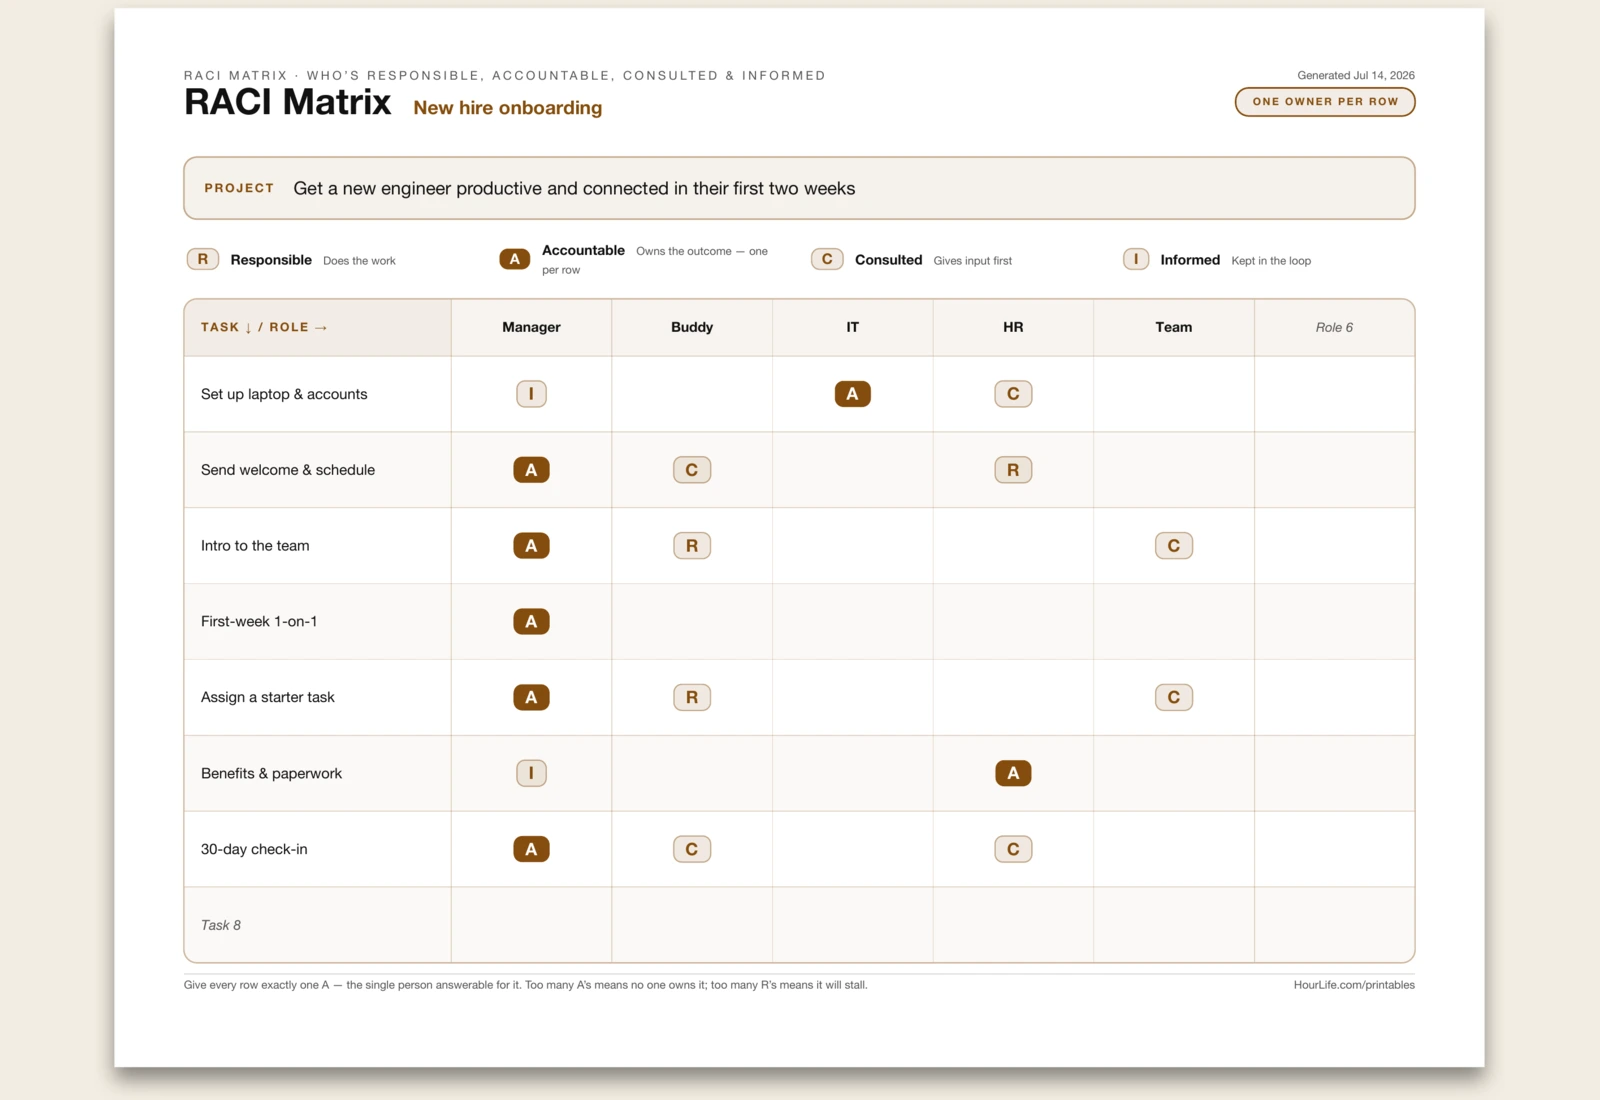Click HR's A badge for Benefits & paperwork
Image resolution: width=1600 pixels, height=1100 pixels.
pyautogui.click(x=1013, y=773)
